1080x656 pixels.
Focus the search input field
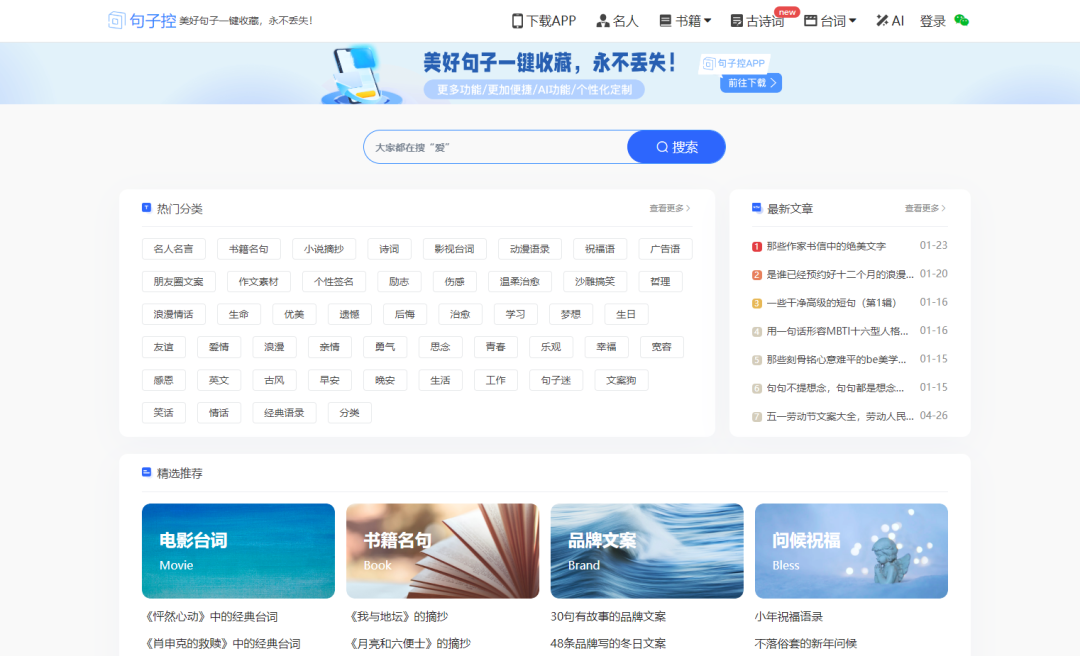496,147
